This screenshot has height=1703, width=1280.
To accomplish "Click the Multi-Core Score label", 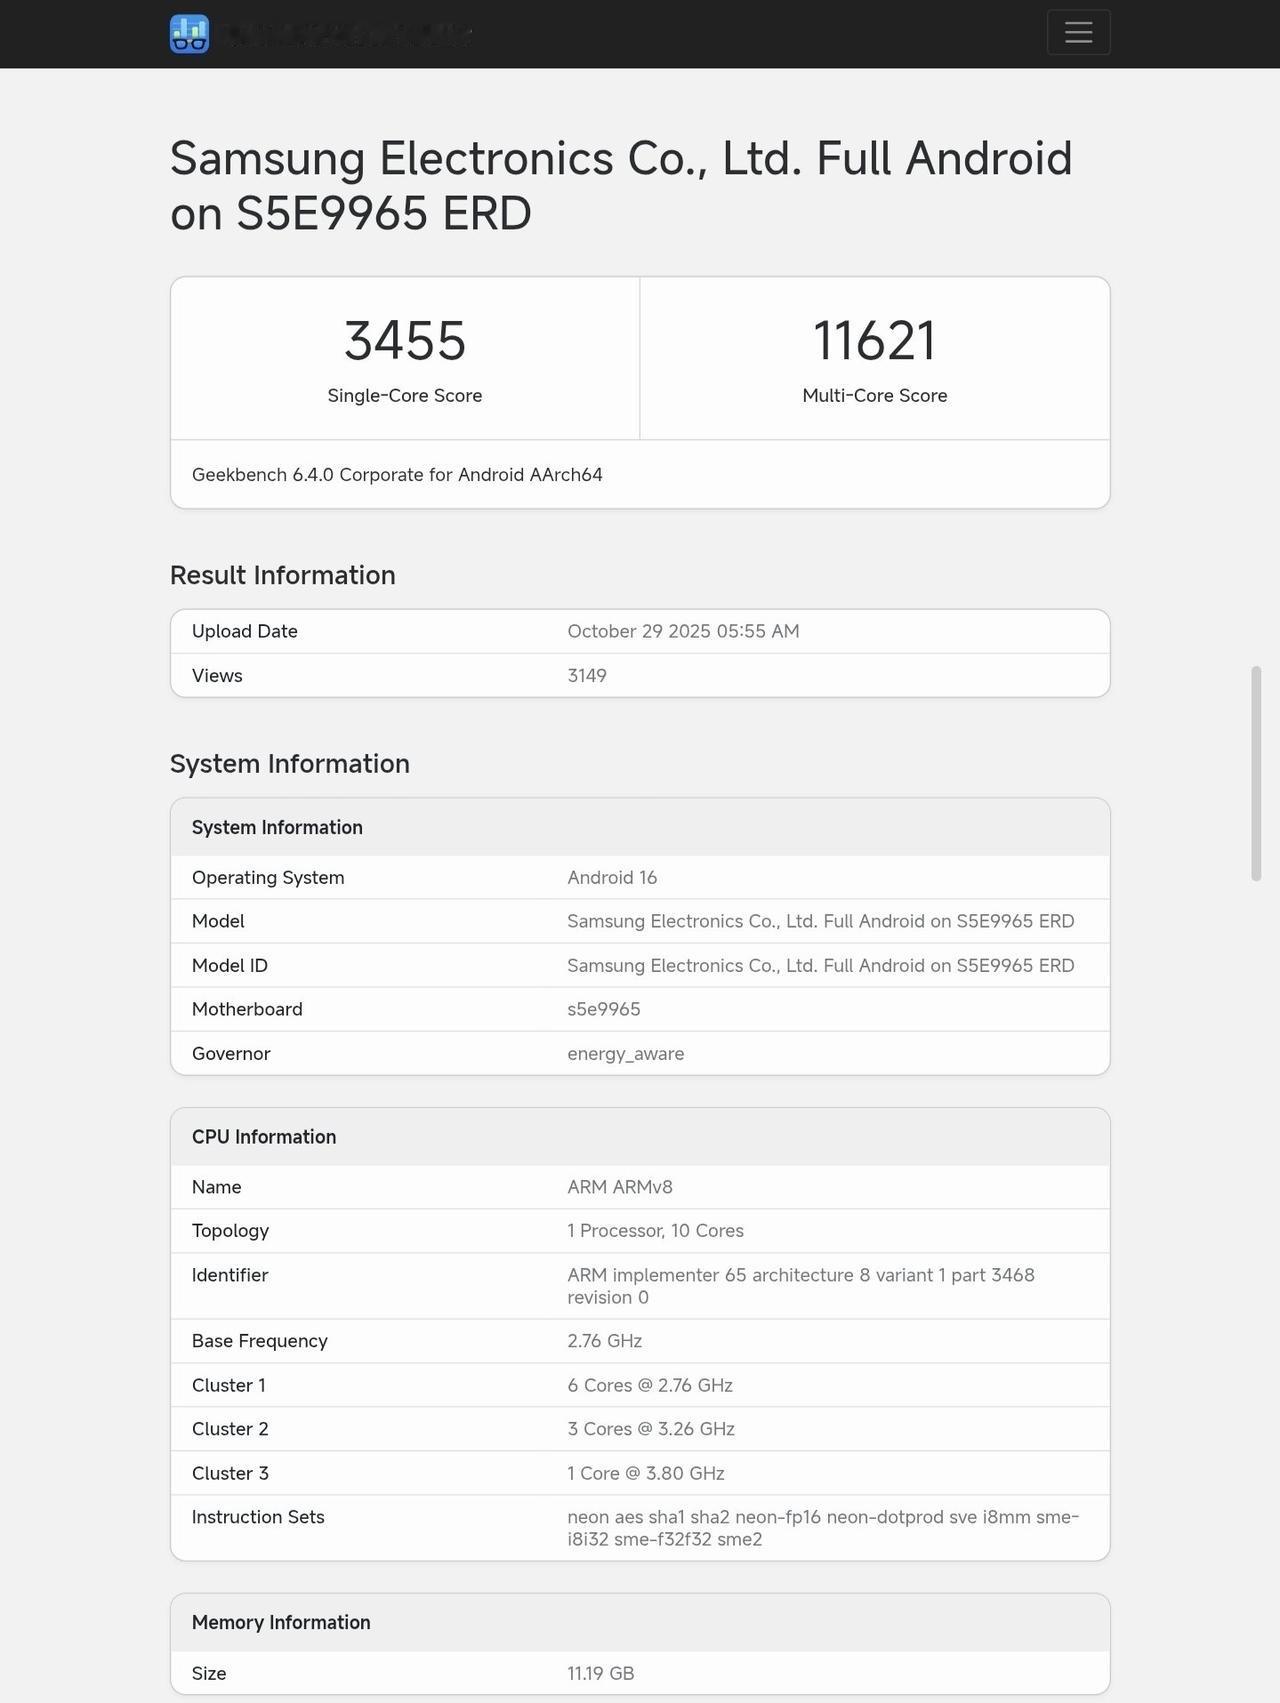I will (874, 395).
